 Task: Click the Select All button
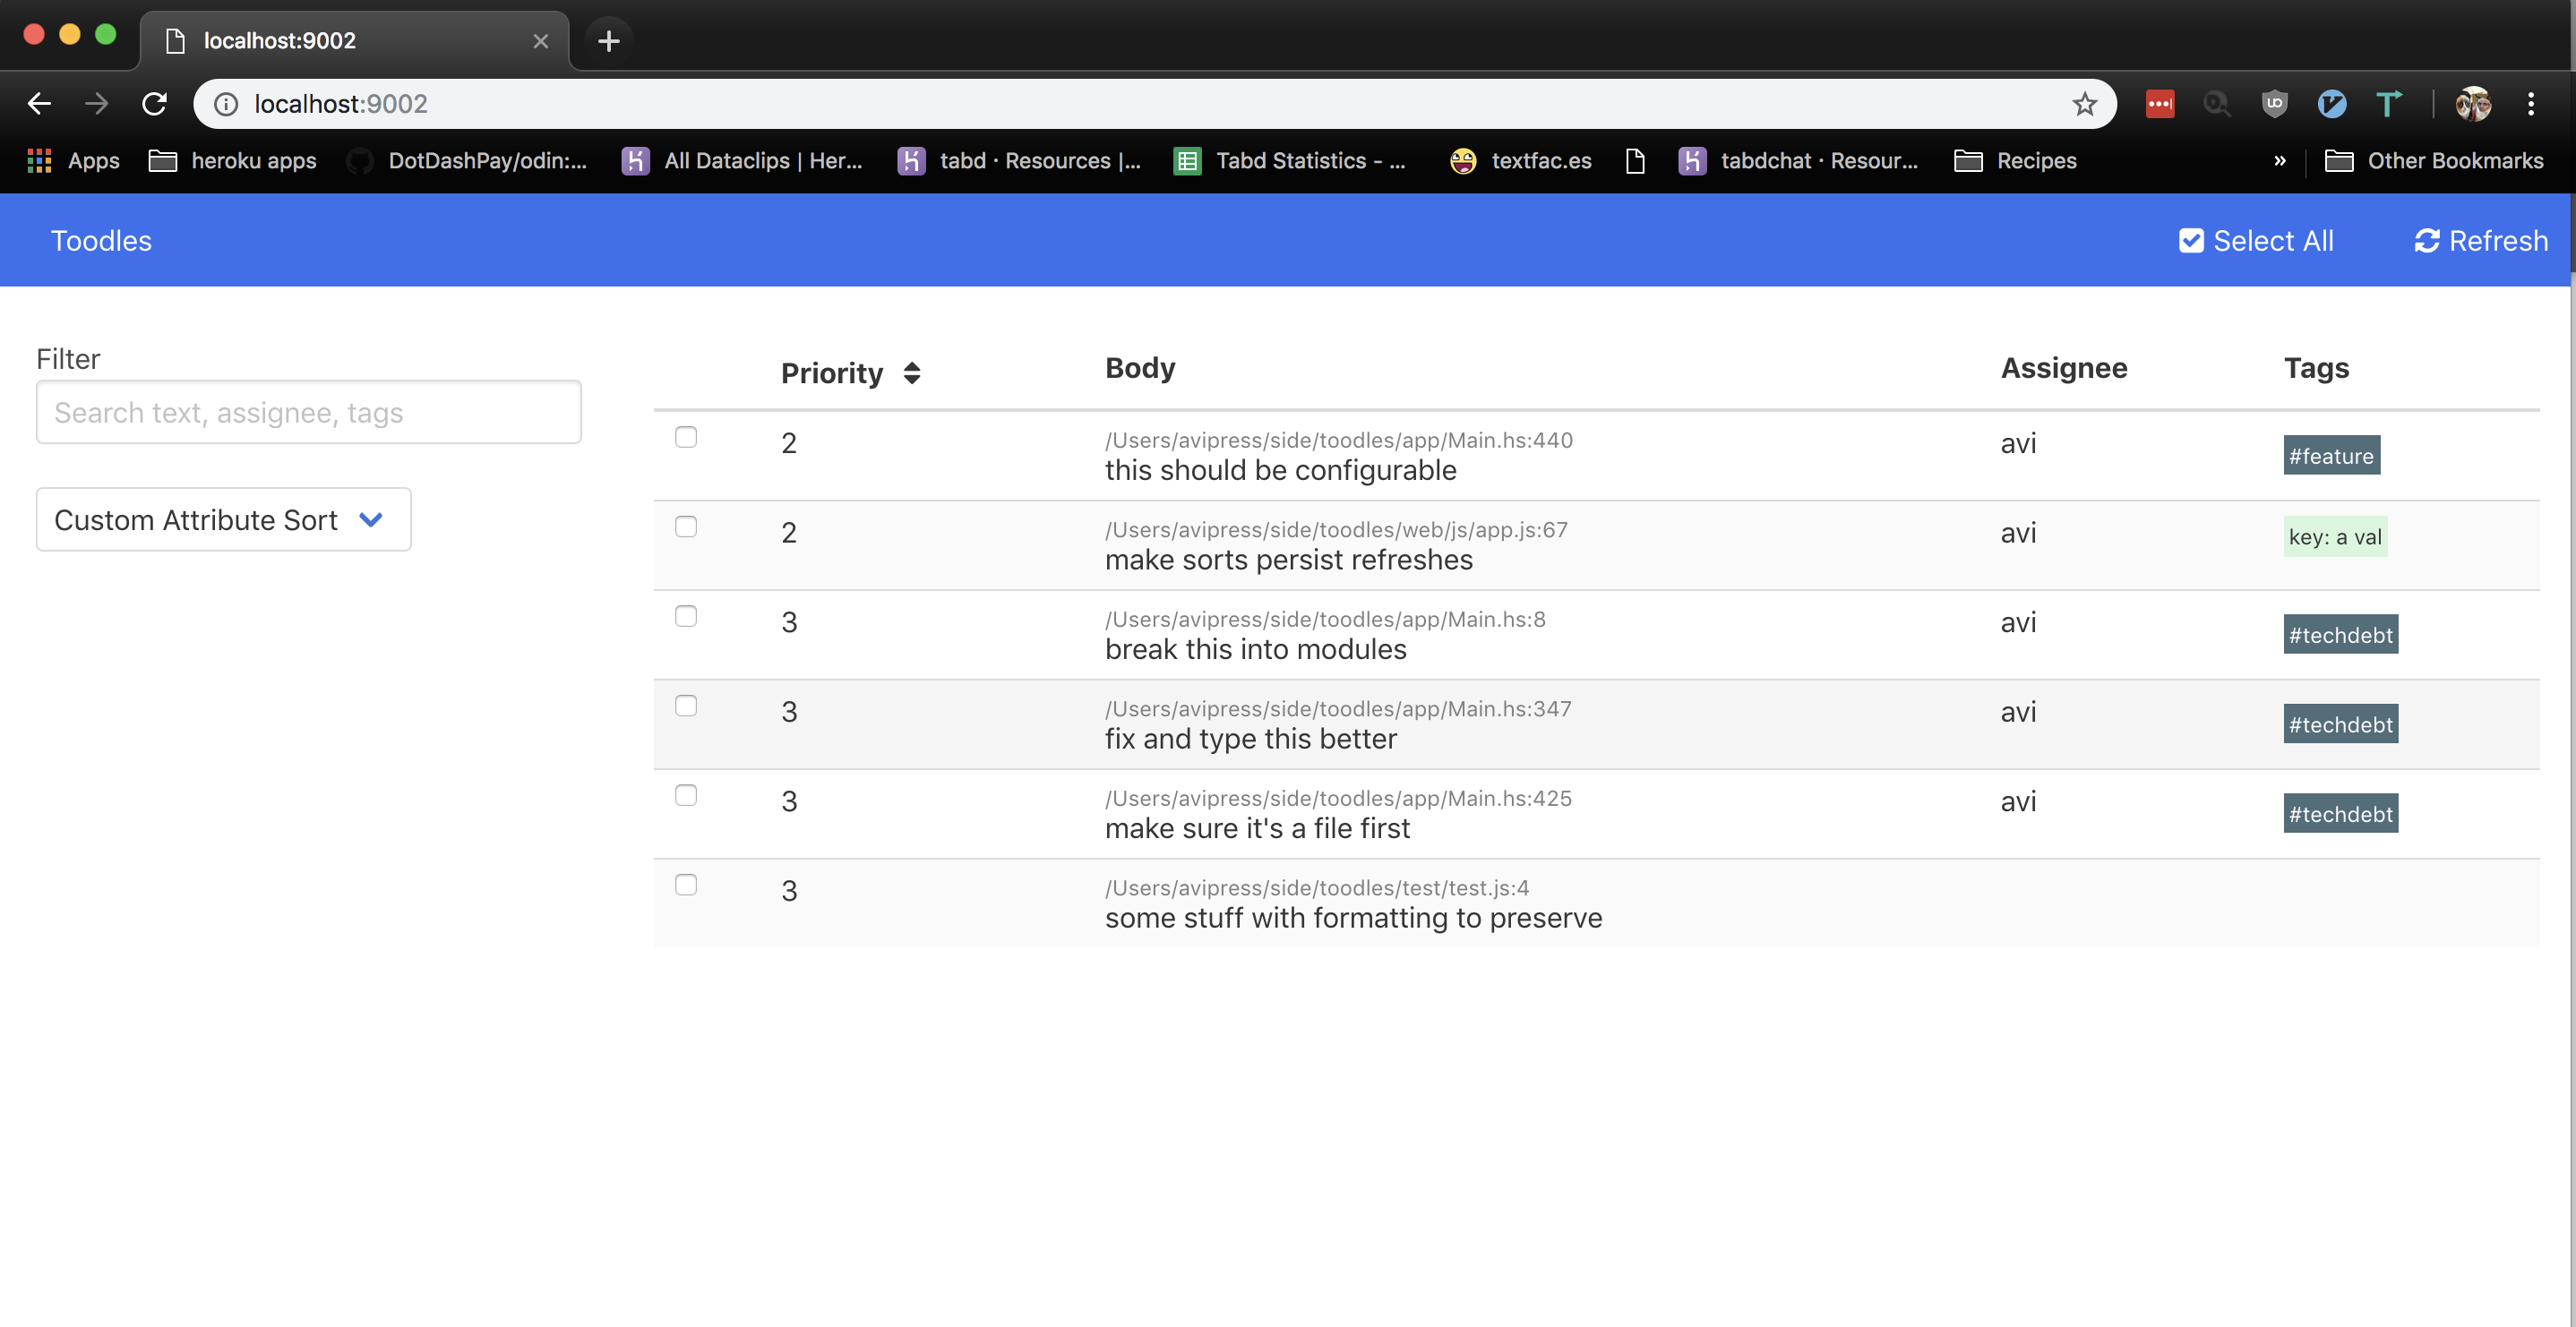coord(2256,241)
